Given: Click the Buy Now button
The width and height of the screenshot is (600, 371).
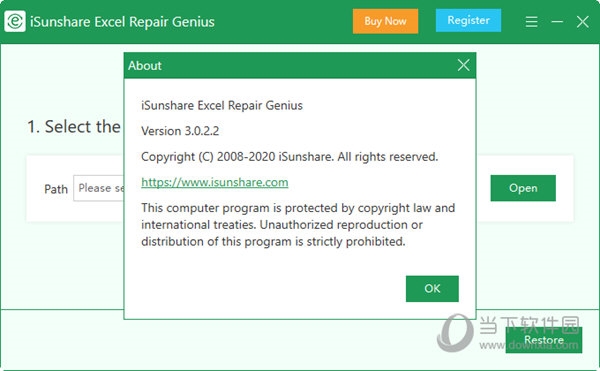Looking at the screenshot, I should pyautogui.click(x=385, y=21).
